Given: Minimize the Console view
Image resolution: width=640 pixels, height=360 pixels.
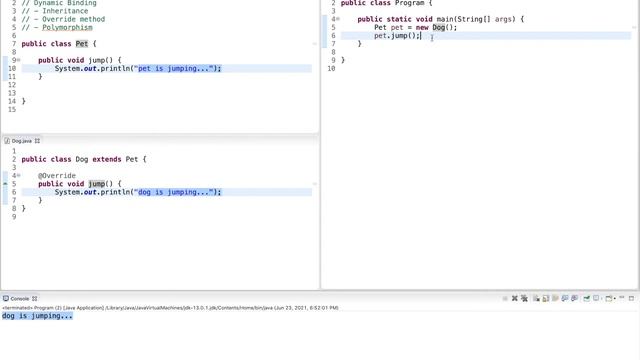Looking at the screenshot, I should click(622, 298).
